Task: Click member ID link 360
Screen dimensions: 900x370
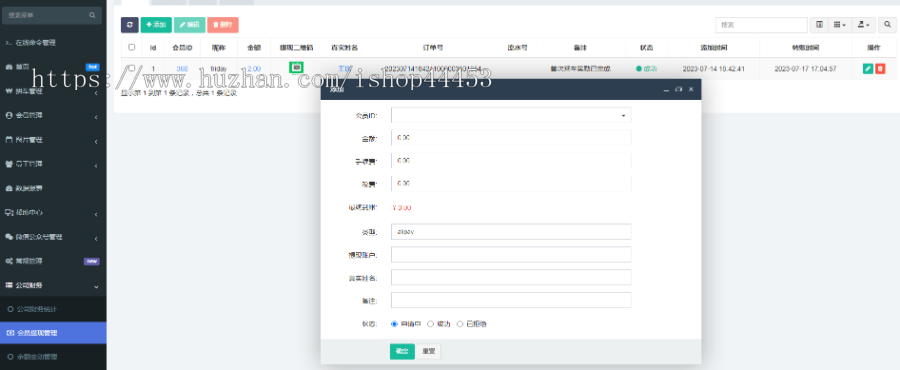Action: [182, 69]
